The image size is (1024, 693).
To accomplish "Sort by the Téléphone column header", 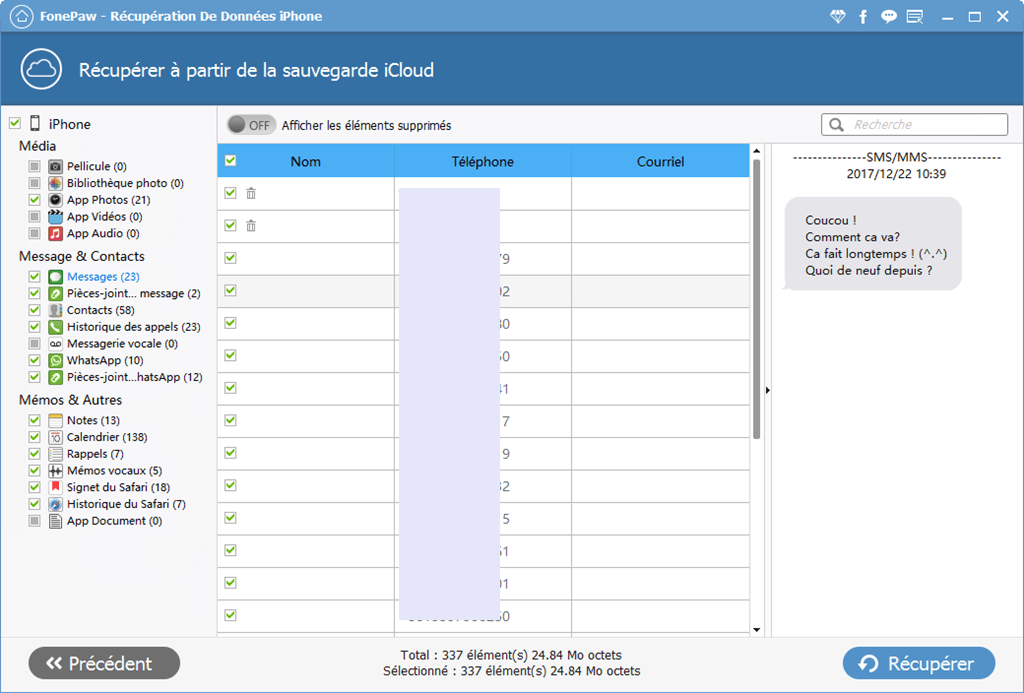I will click(x=483, y=161).
